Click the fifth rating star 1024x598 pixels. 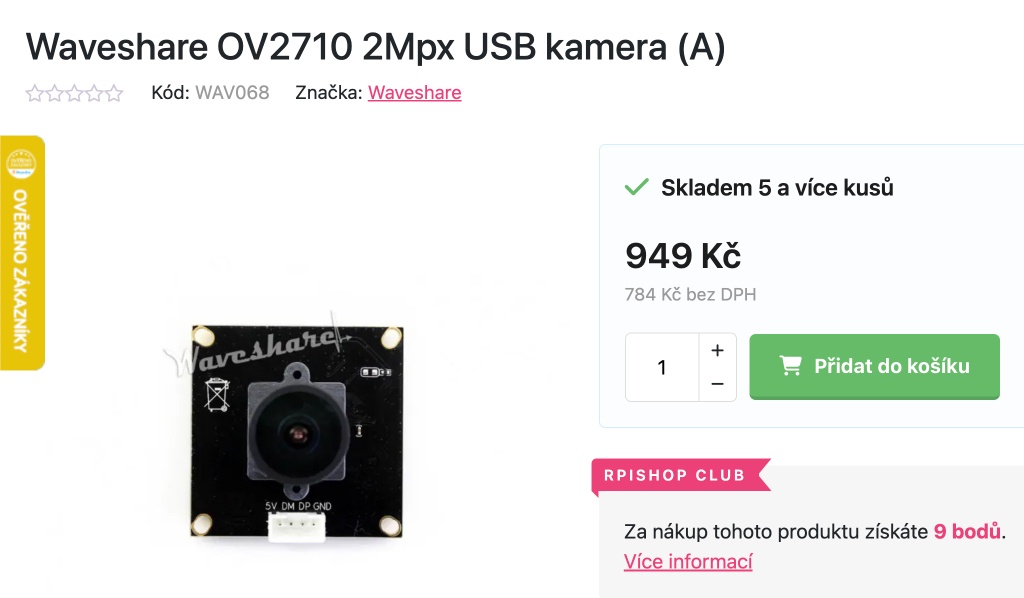[x=114, y=93]
